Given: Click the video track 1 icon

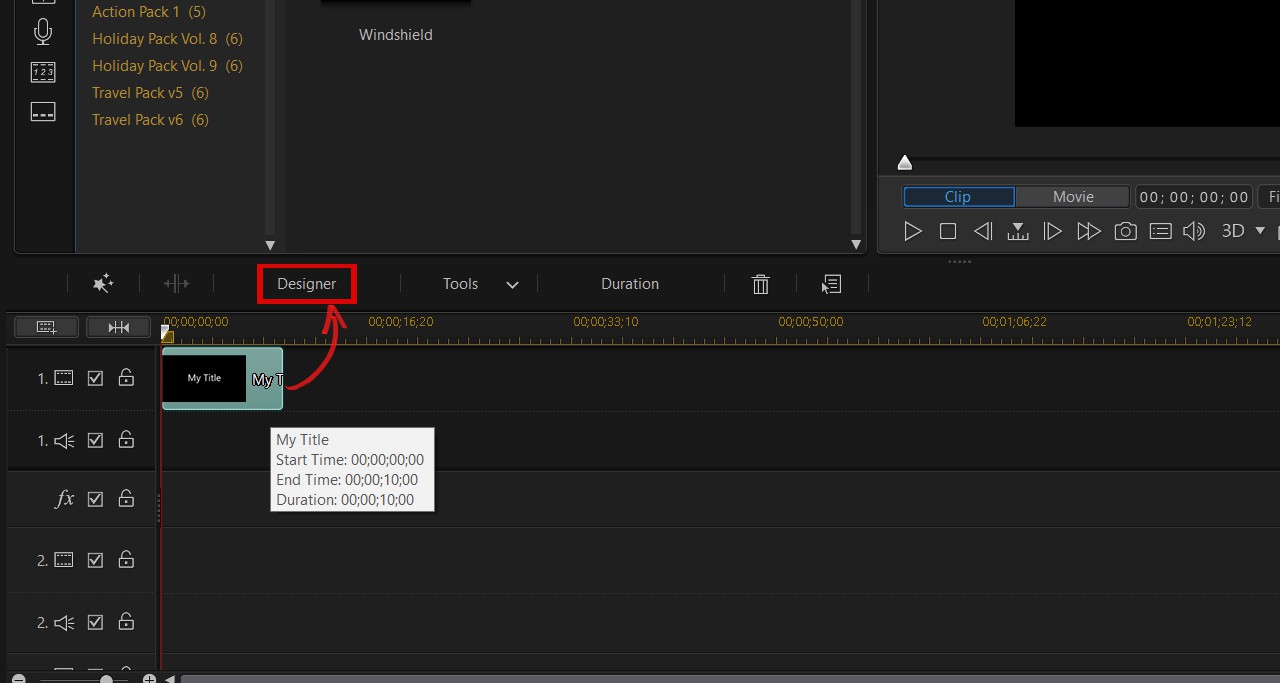Looking at the screenshot, I should [x=64, y=379].
